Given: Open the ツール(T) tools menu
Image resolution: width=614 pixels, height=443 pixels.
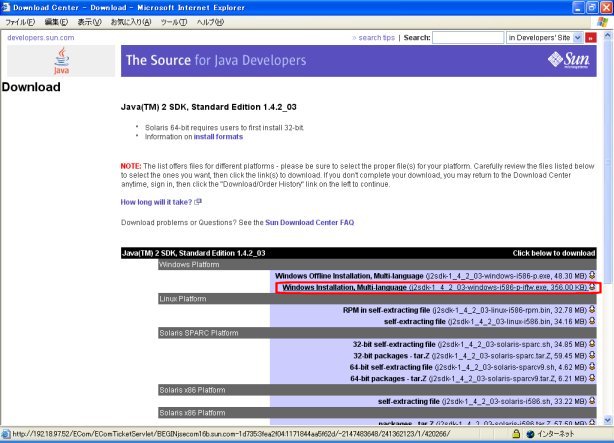Looking at the screenshot, I should 173,21.
